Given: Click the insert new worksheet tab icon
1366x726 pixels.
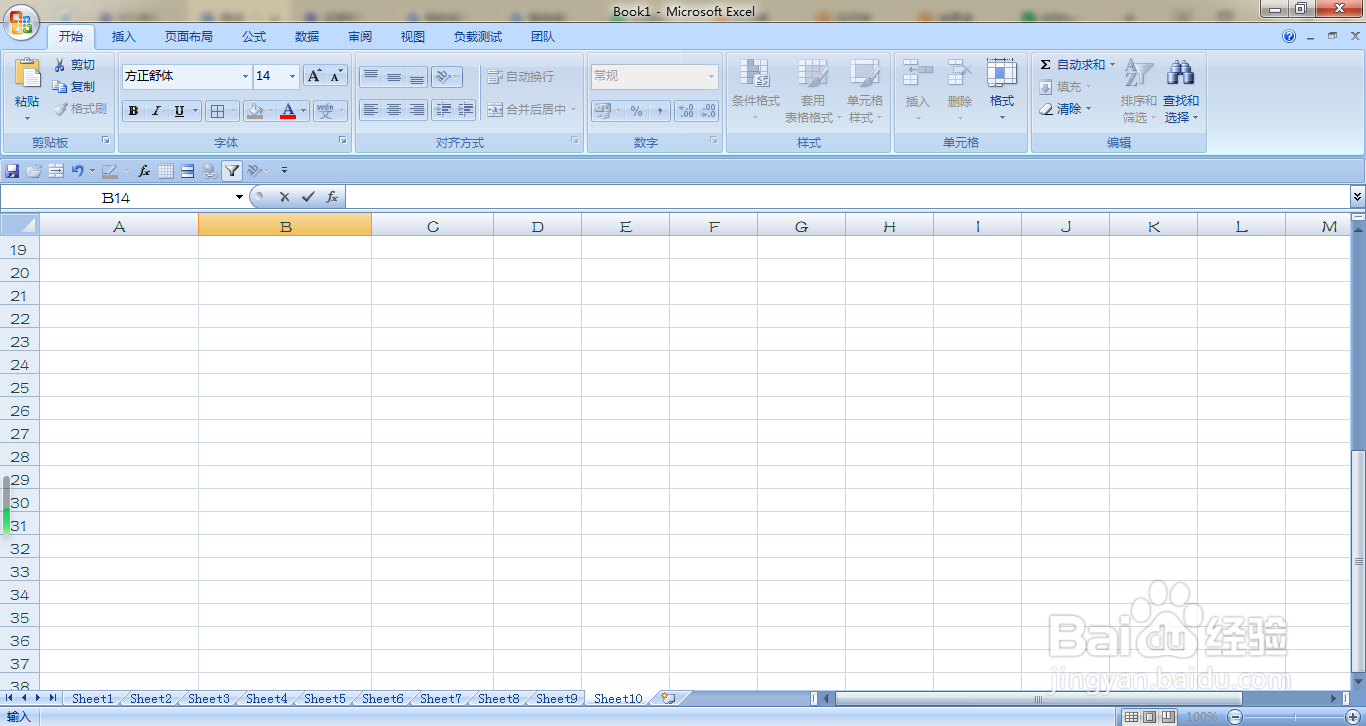Looking at the screenshot, I should [x=668, y=699].
